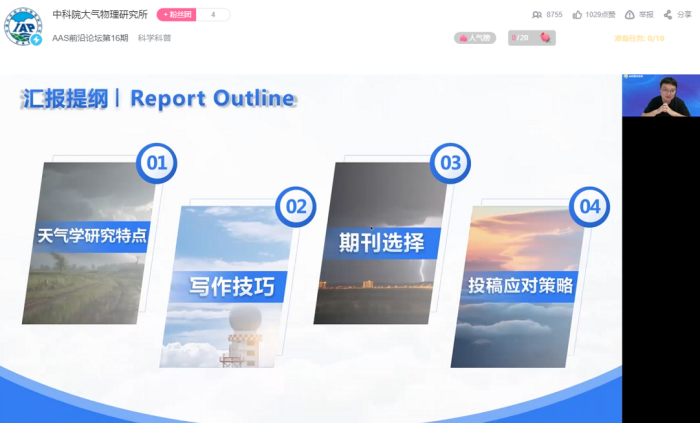Open the 0/10 task progress label
The height and width of the screenshot is (423, 700).
tap(639, 38)
